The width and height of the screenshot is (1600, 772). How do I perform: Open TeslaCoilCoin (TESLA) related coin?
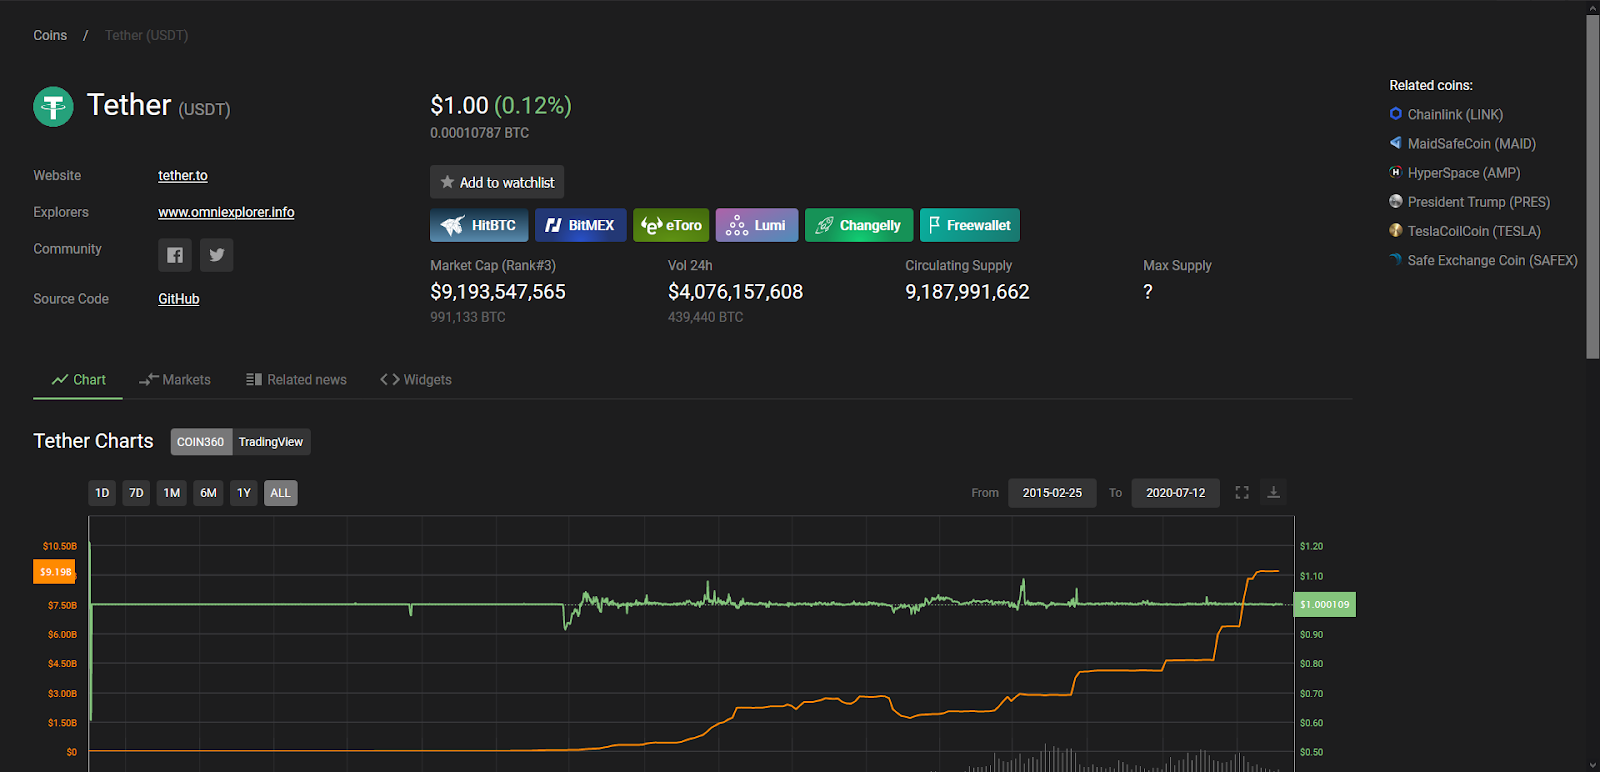(x=1474, y=230)
